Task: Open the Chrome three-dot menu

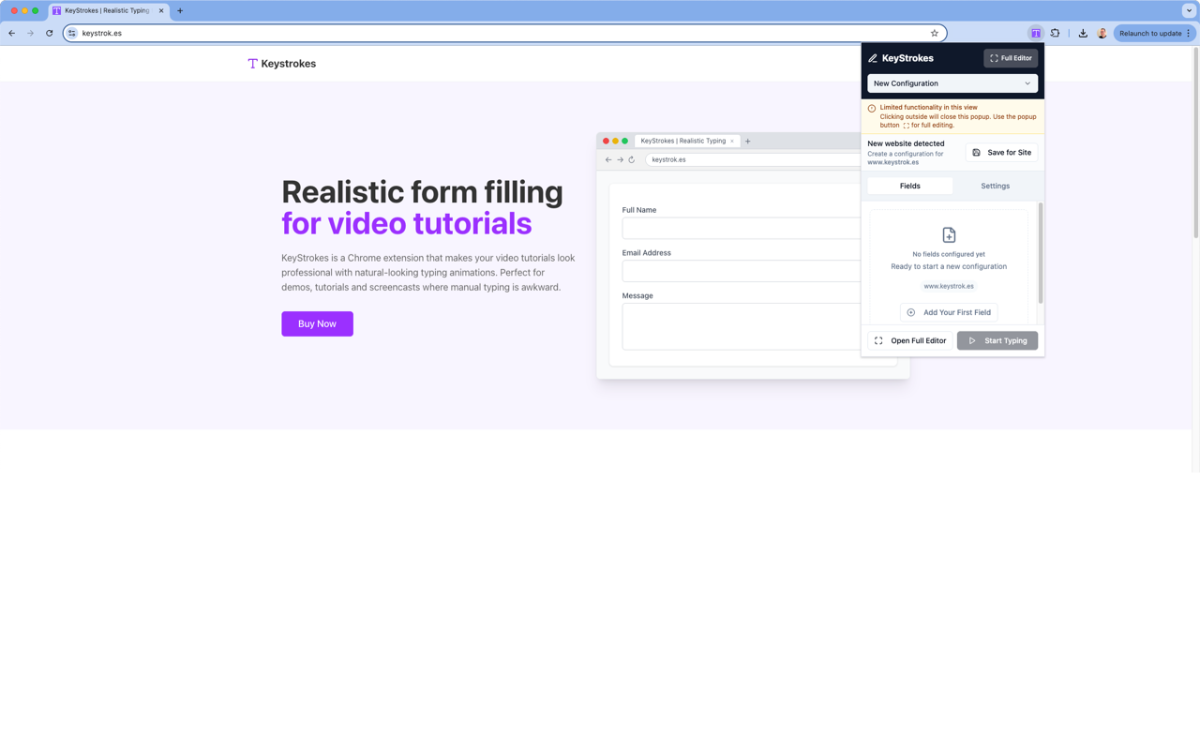Action: coord(1188,33)
